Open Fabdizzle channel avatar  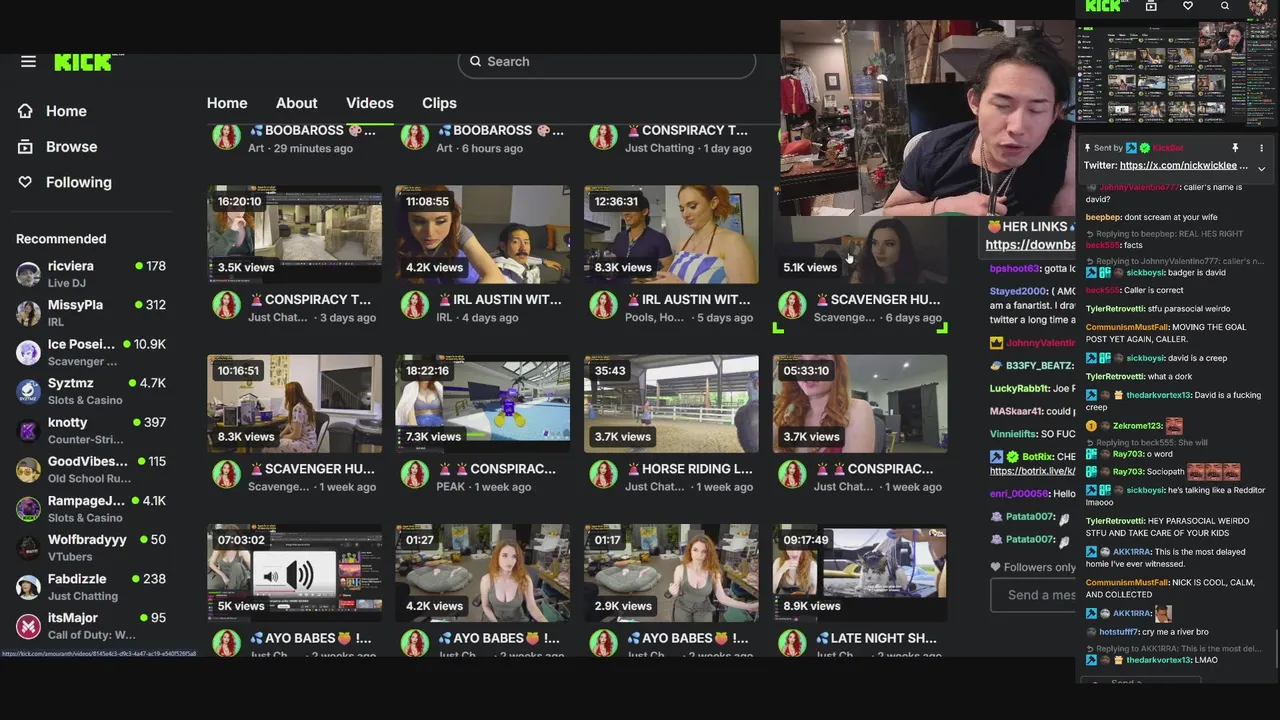tap(29, 587)
